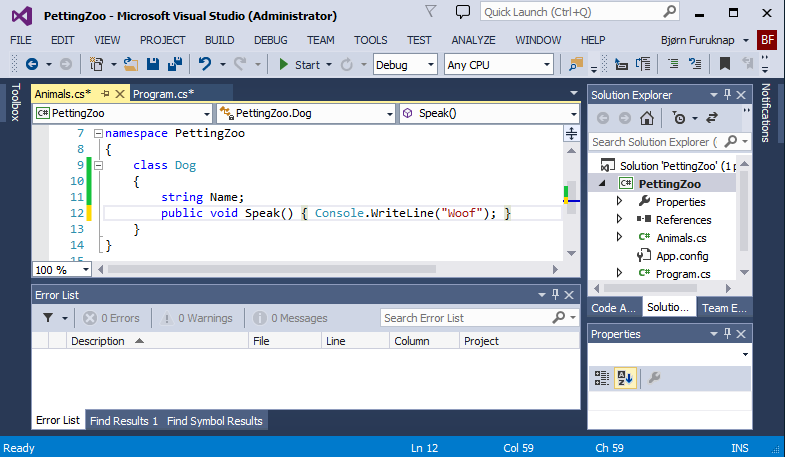Open the notifications flag (funnel) icon in the title bar

[x=431, y=11]
